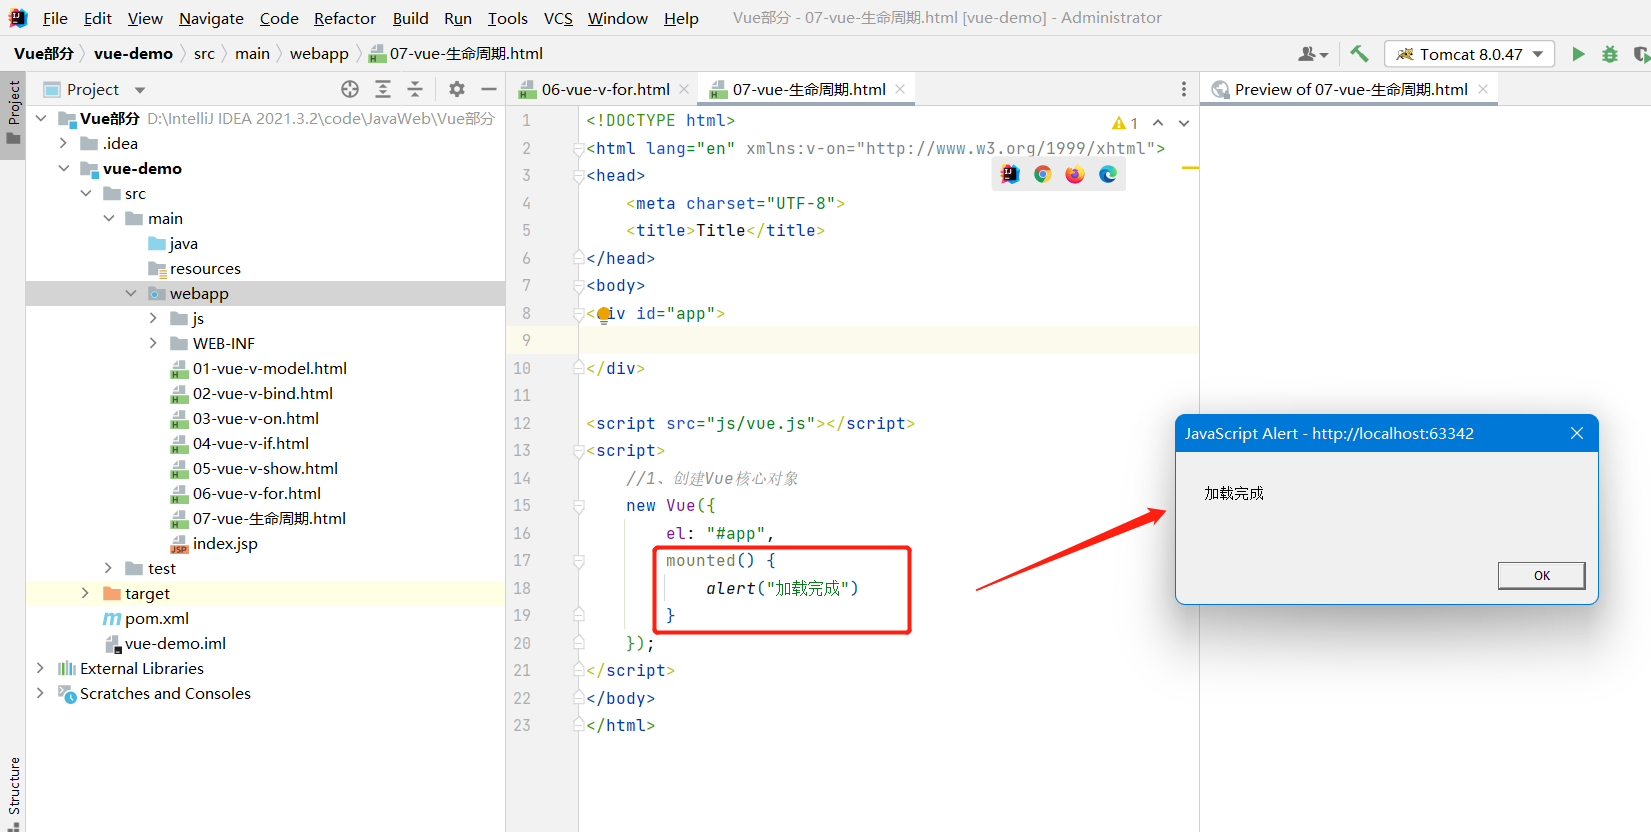The height and width of the screenshot is (832, 1651).
Task: Fold the mounted() function at line 17
Action: [578, 561]
